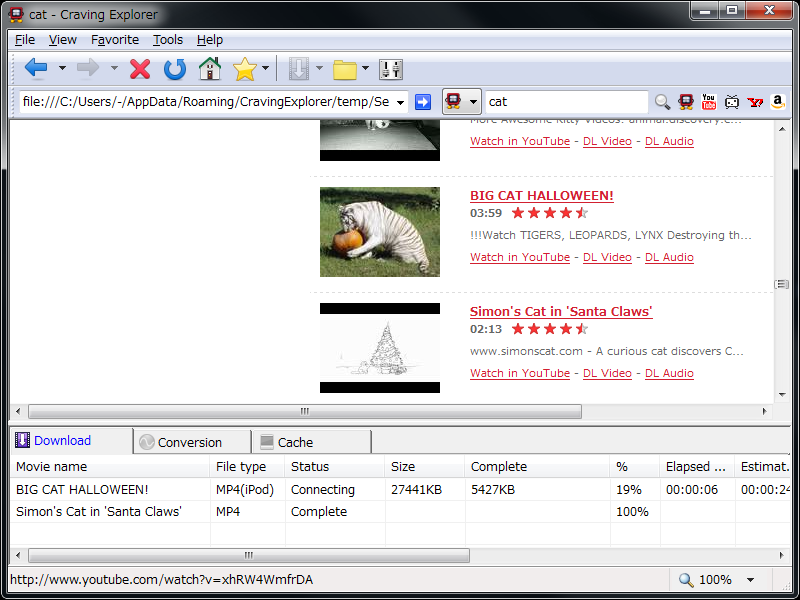
Task: Search on Niconico using the TV icon
Action: pos(732,102)
